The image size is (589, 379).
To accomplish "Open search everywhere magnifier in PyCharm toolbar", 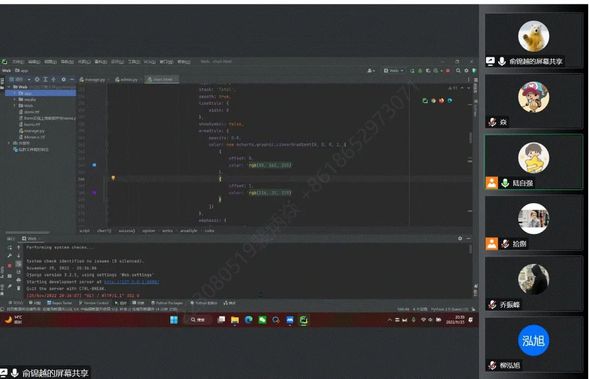I will [458, 70].
